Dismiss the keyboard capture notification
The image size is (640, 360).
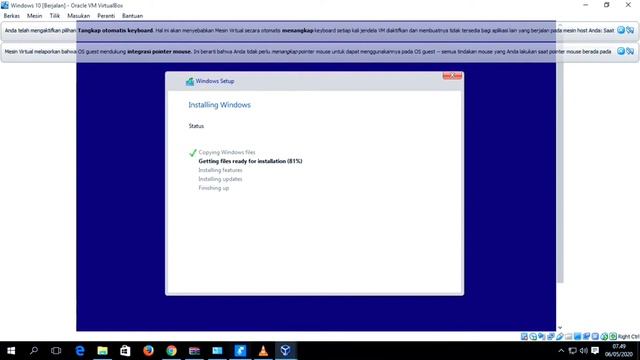(x=621, y=30)
